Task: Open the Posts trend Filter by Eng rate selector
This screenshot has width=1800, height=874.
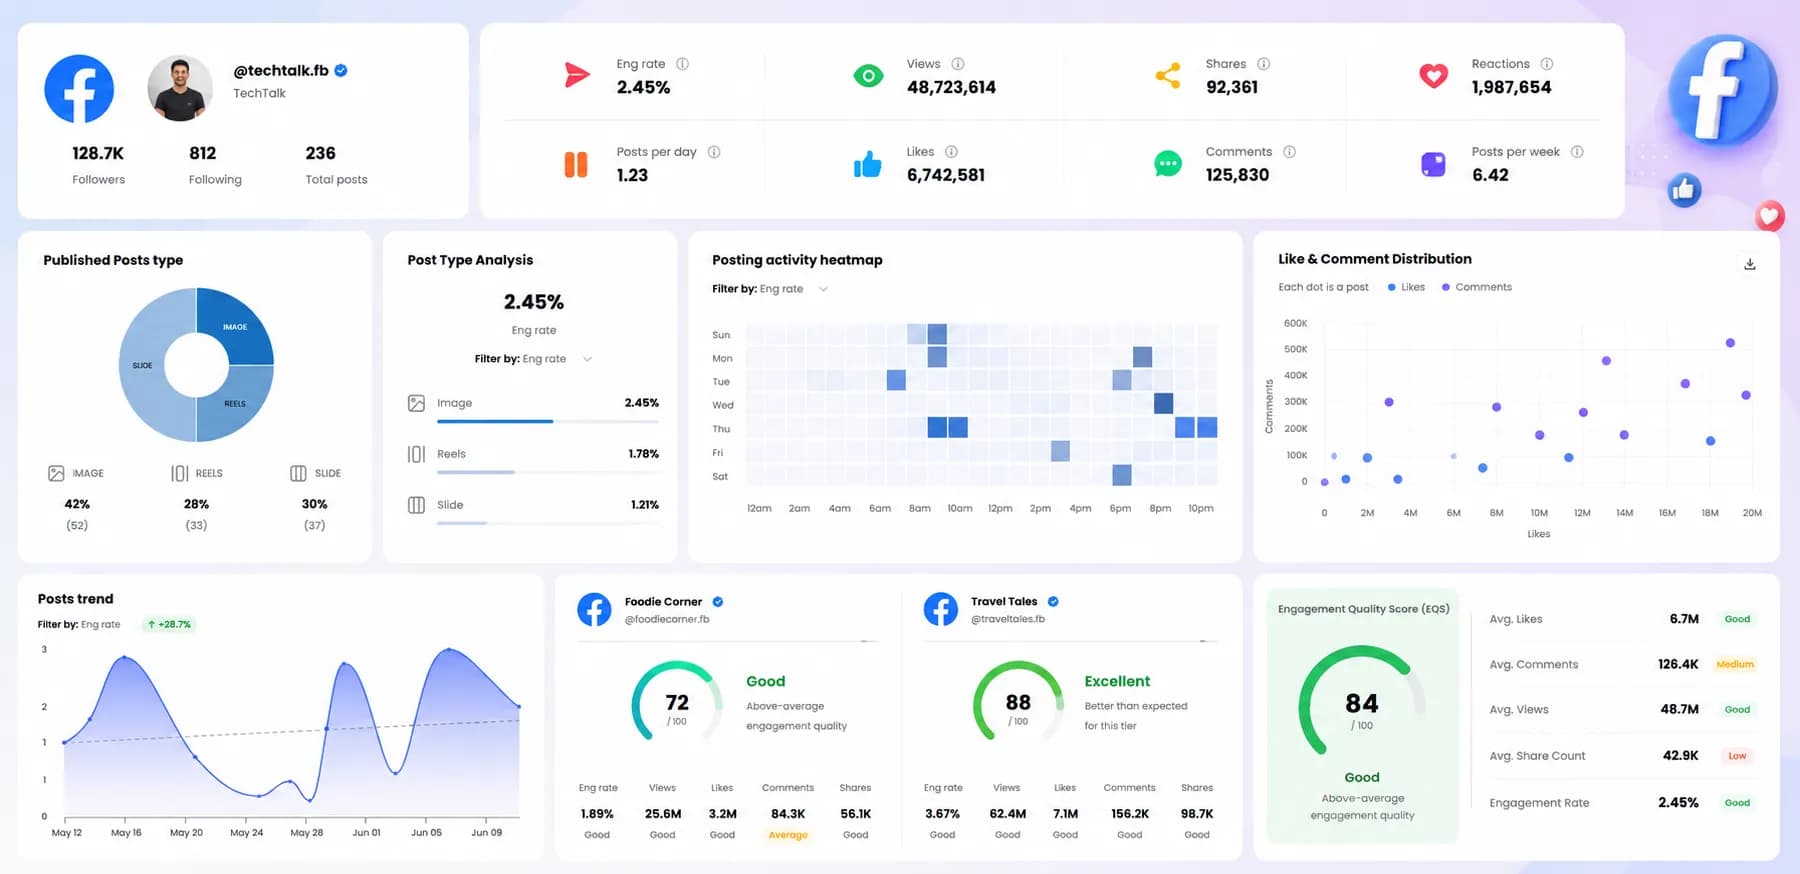Action: 79,624
